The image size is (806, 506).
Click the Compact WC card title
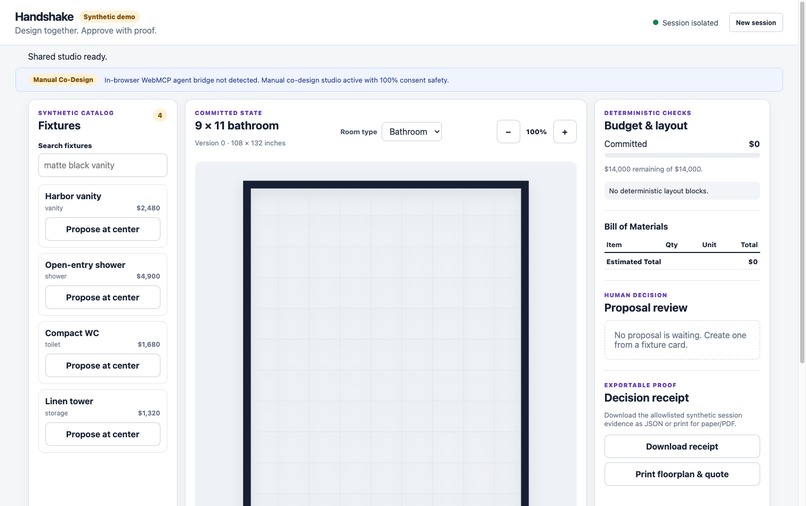point(72,333)
